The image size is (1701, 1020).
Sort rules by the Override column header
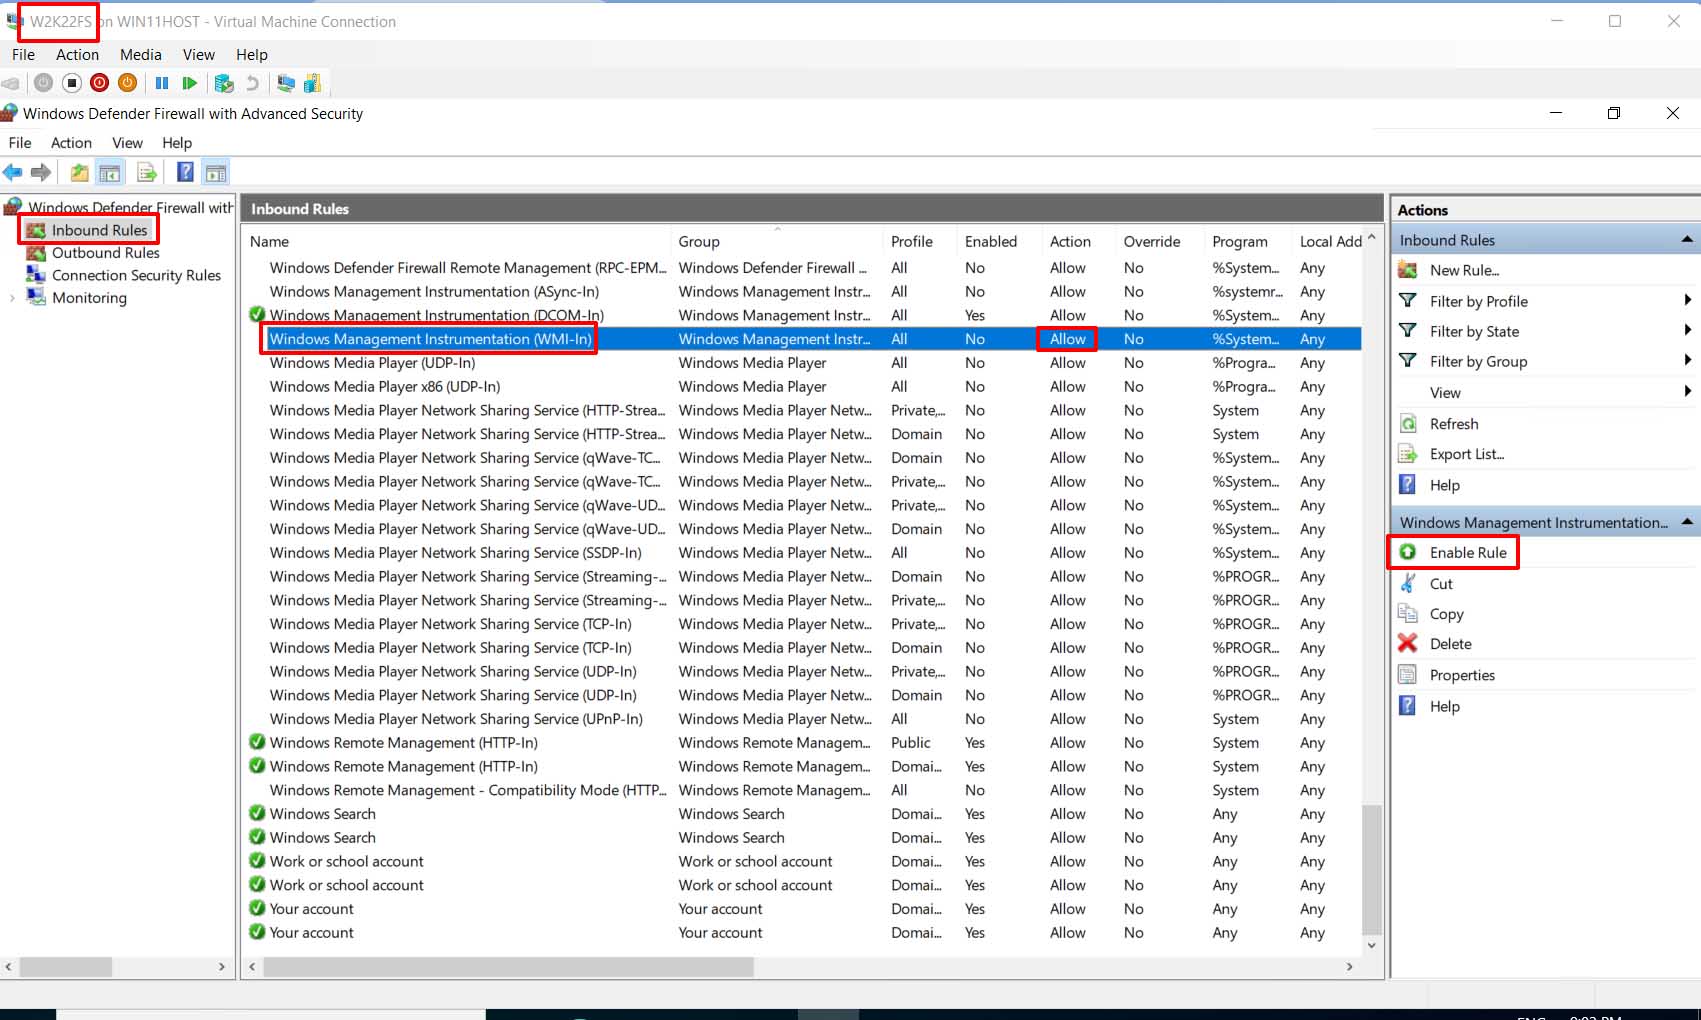point(1160,242)
